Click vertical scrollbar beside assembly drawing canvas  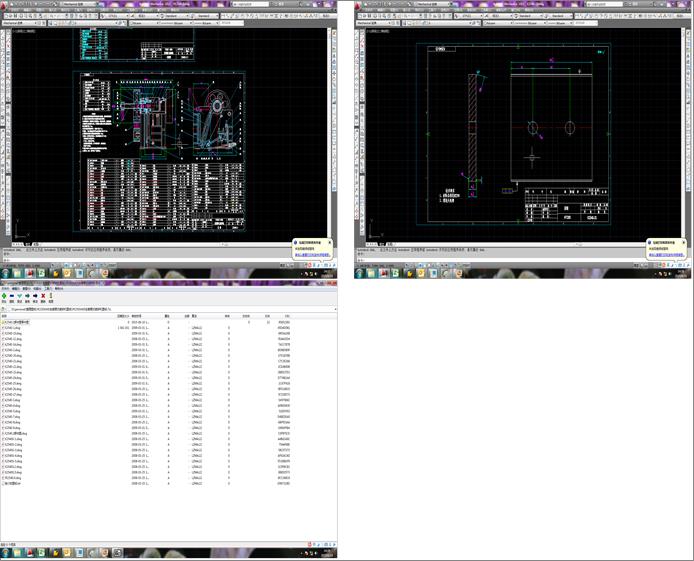coord(329,133)
